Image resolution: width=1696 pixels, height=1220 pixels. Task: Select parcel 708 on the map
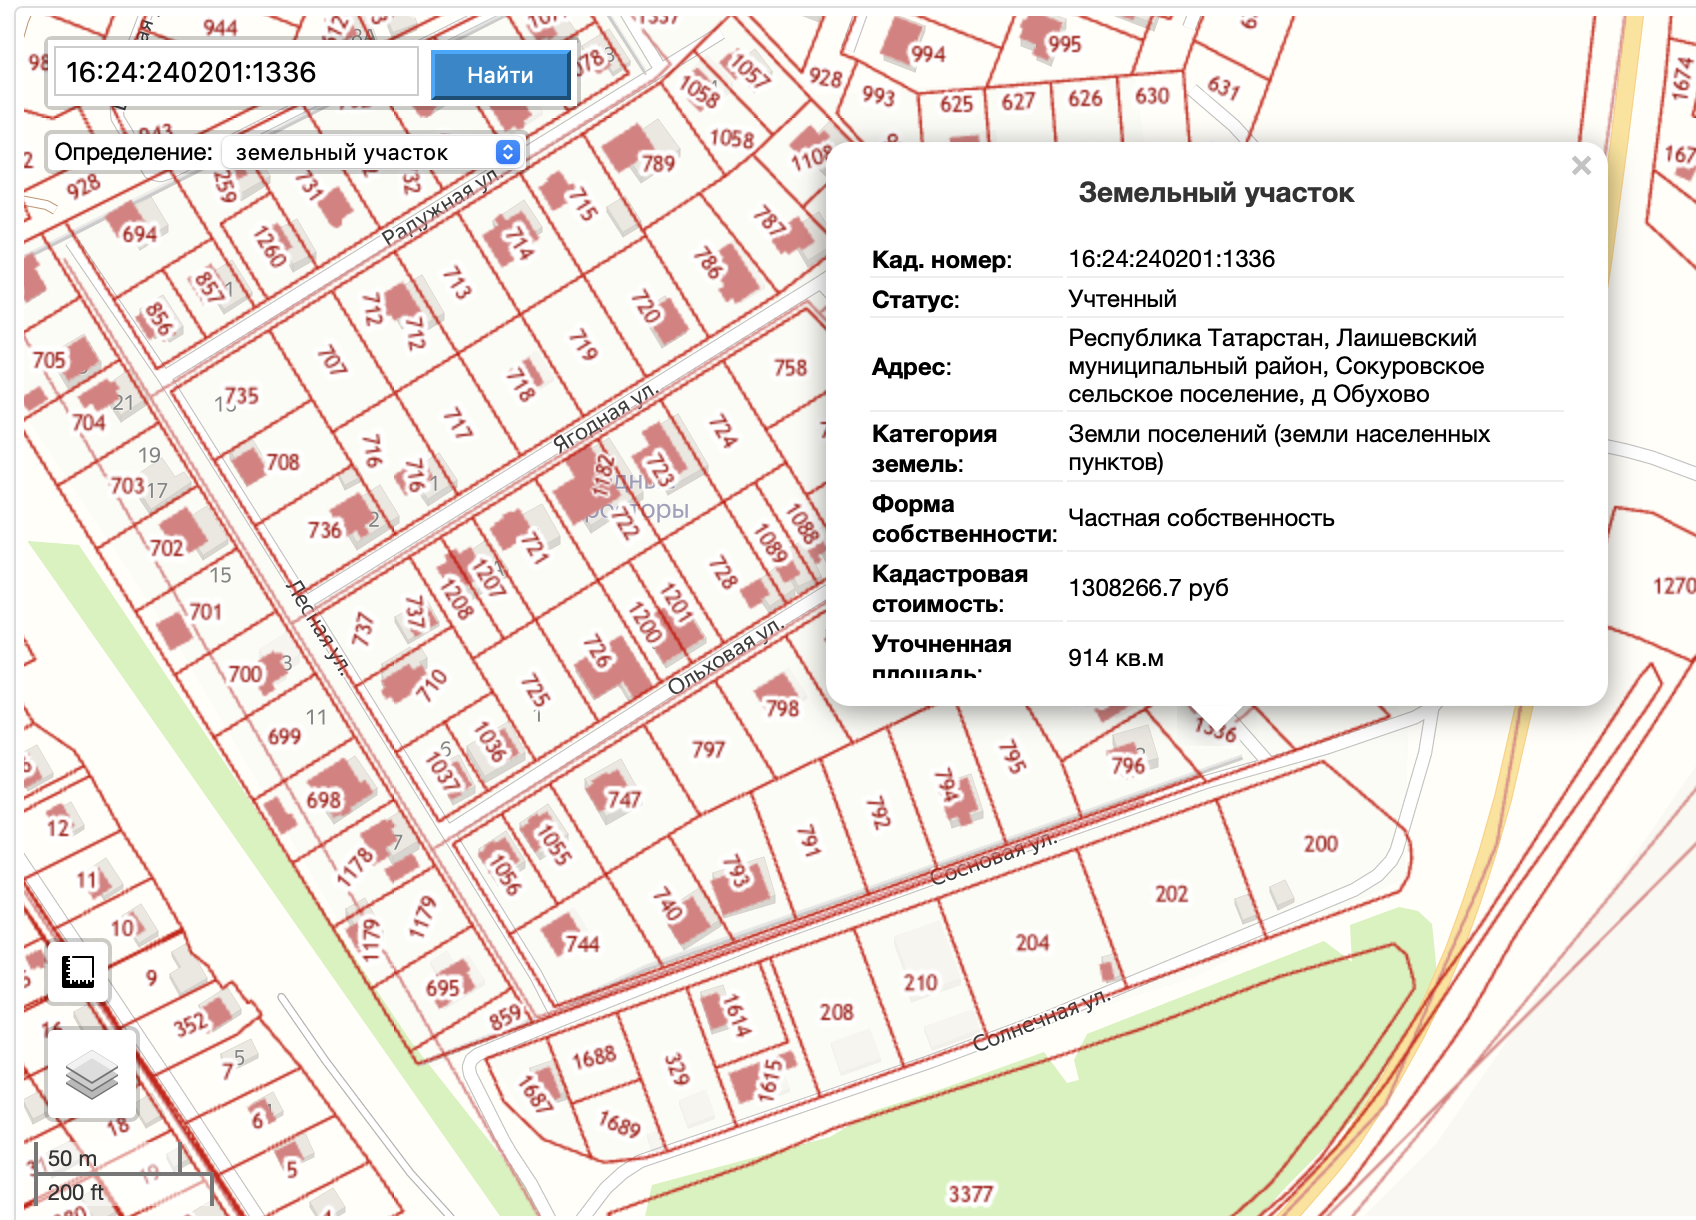click(x=283, y=462)
